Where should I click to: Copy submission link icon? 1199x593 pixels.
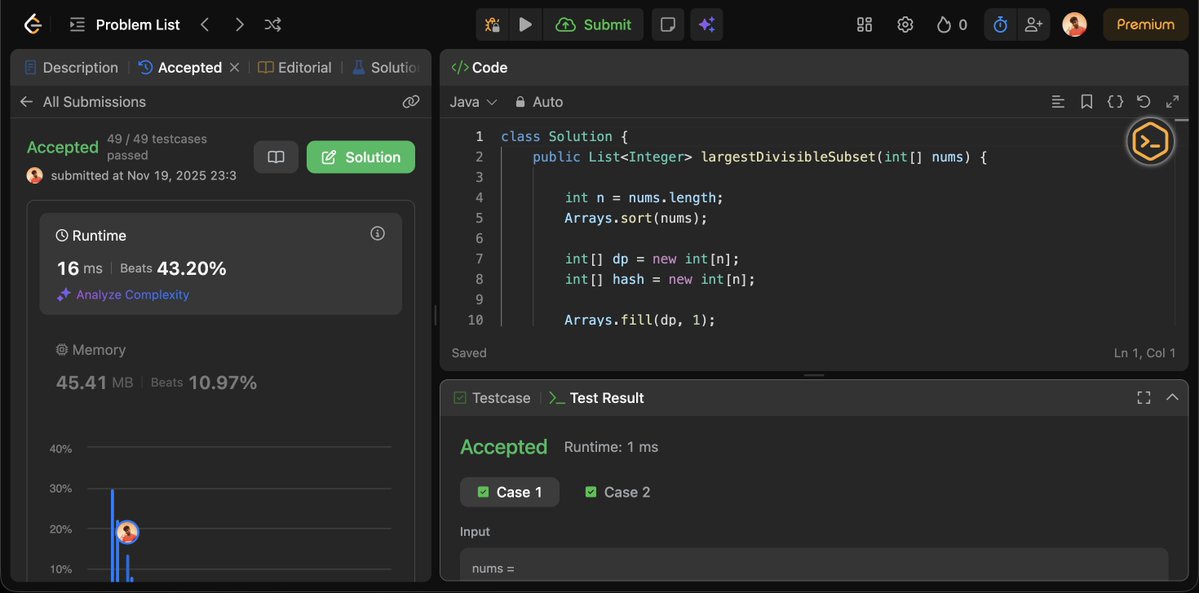(411, 102)
